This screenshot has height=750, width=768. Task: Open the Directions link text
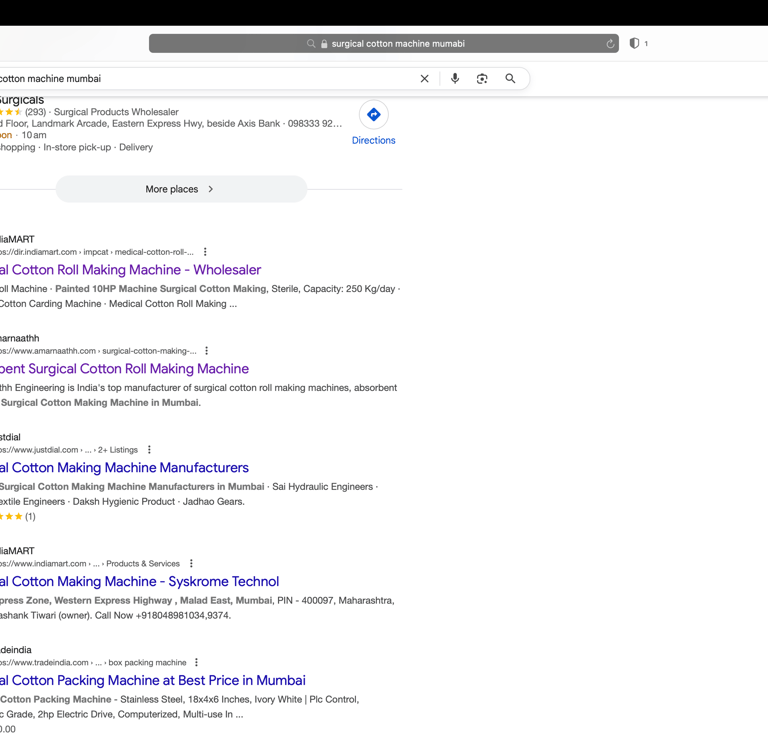point(374,141)
